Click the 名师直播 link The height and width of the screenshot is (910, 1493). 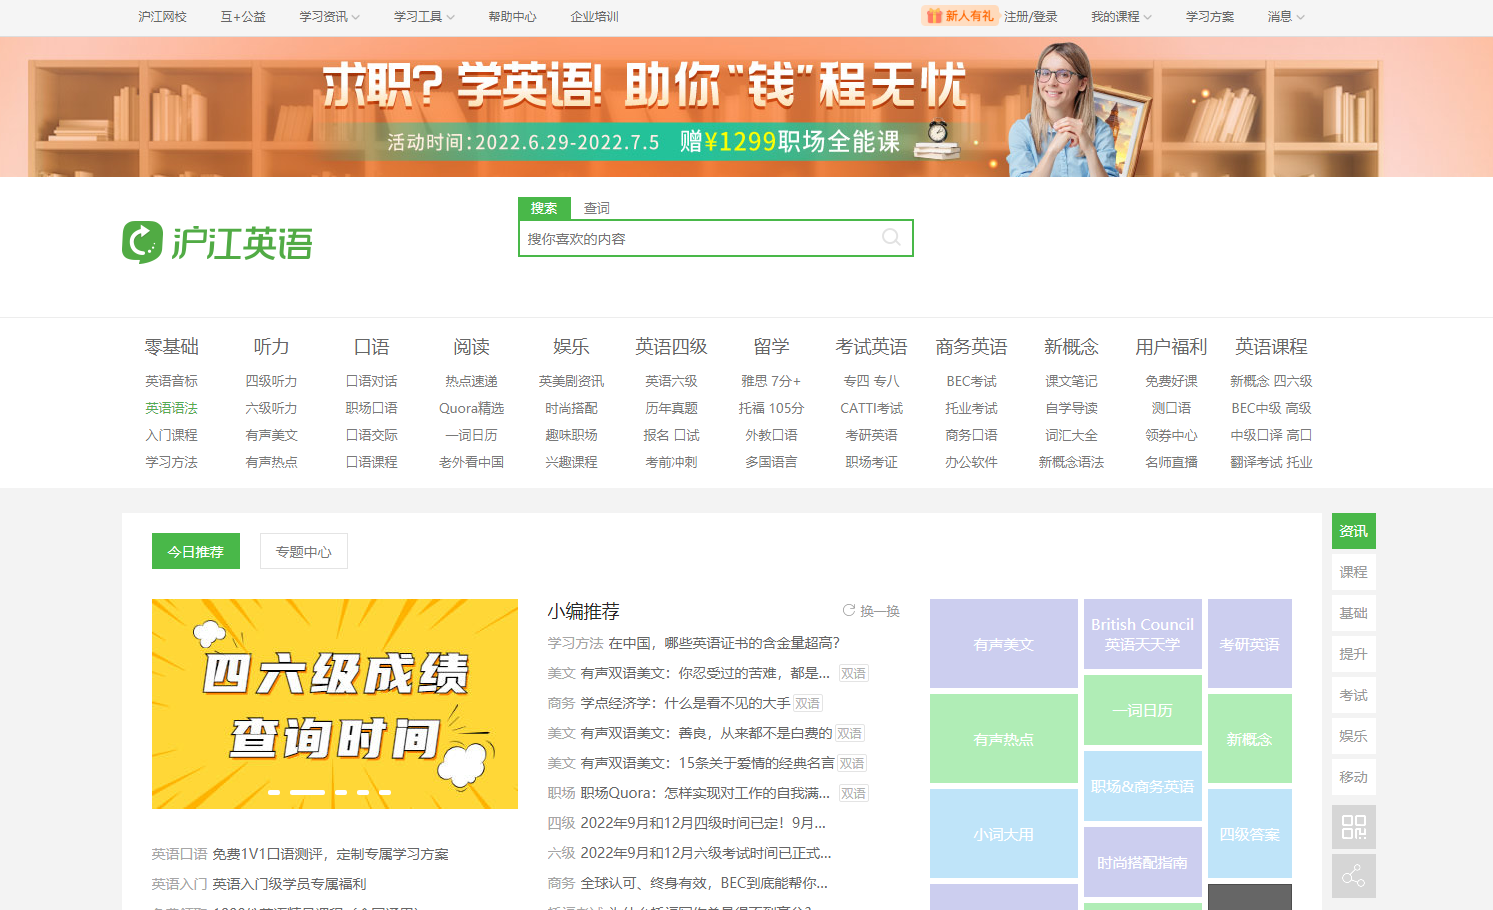pos(1172,462)
